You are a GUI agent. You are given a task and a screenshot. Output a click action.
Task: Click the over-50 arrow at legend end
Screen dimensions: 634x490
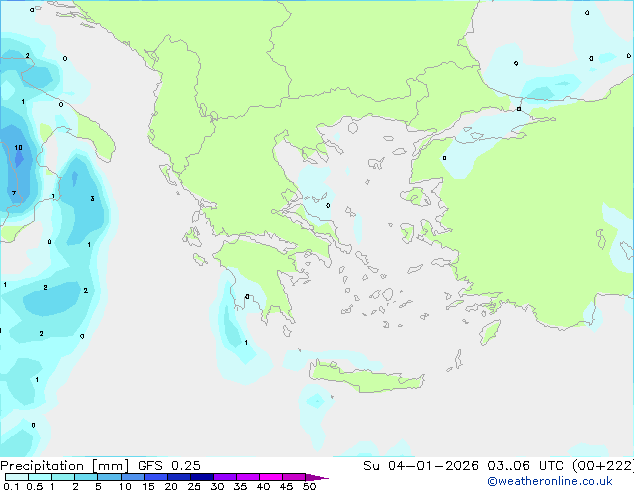[317, 477]
